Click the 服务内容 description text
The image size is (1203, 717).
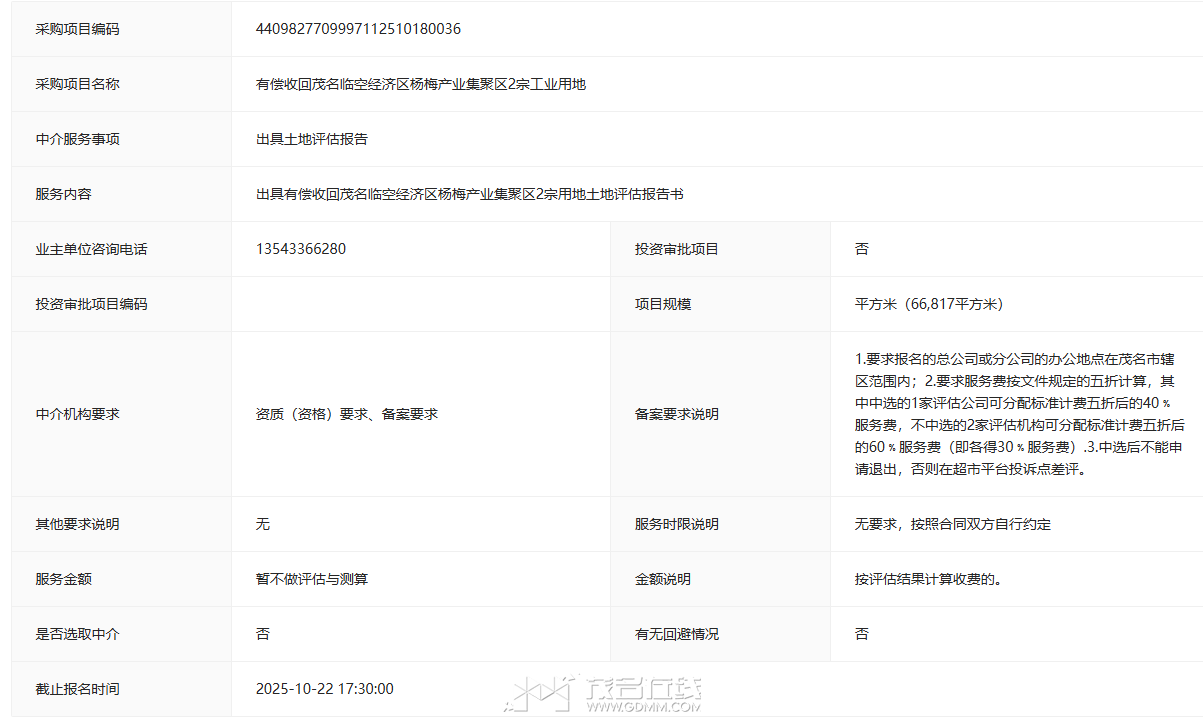point(469,194)
